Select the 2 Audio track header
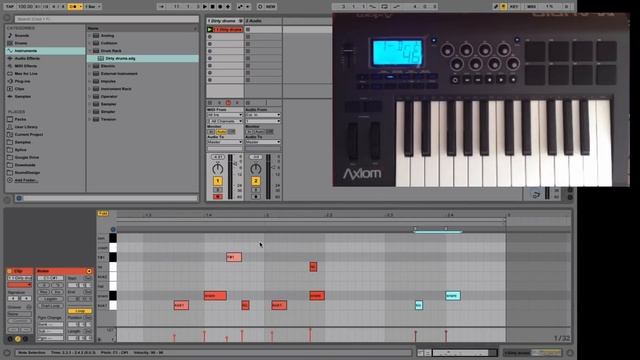 point(263,21)
